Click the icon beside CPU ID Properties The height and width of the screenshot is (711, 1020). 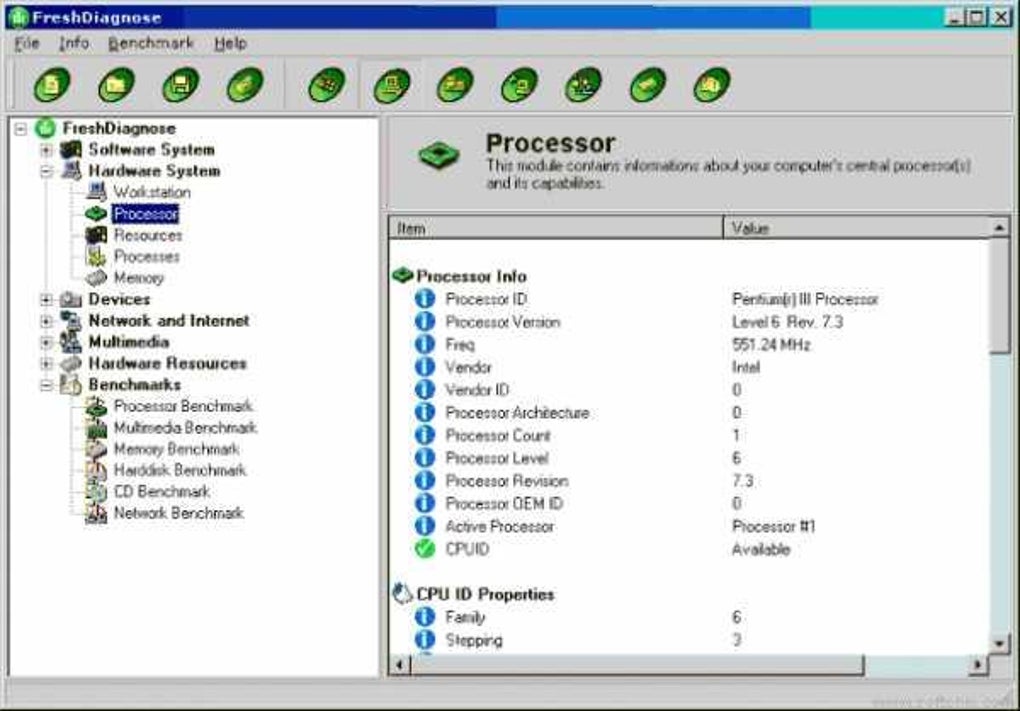point(403,593)
